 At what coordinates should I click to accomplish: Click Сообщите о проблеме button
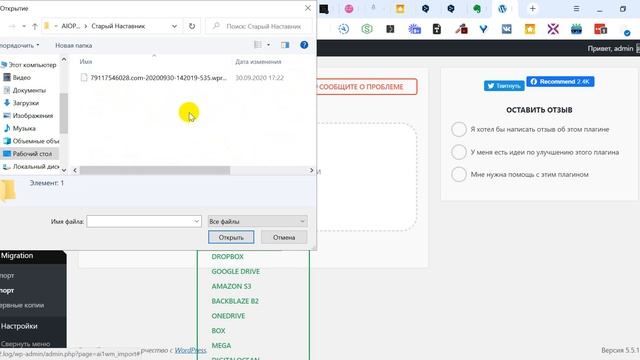point(367,87)
